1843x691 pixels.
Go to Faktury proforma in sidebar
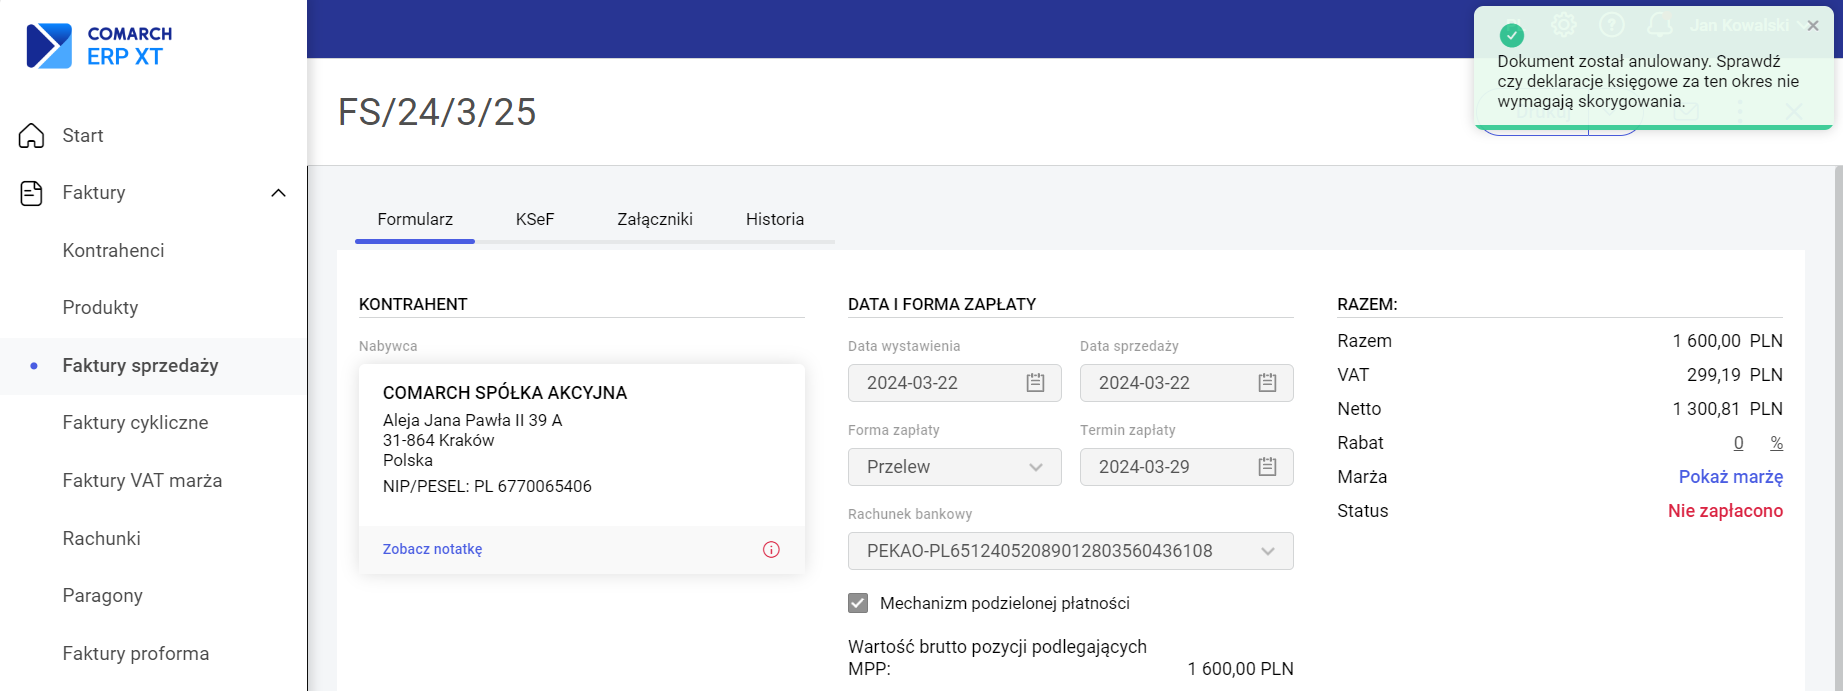136,653
